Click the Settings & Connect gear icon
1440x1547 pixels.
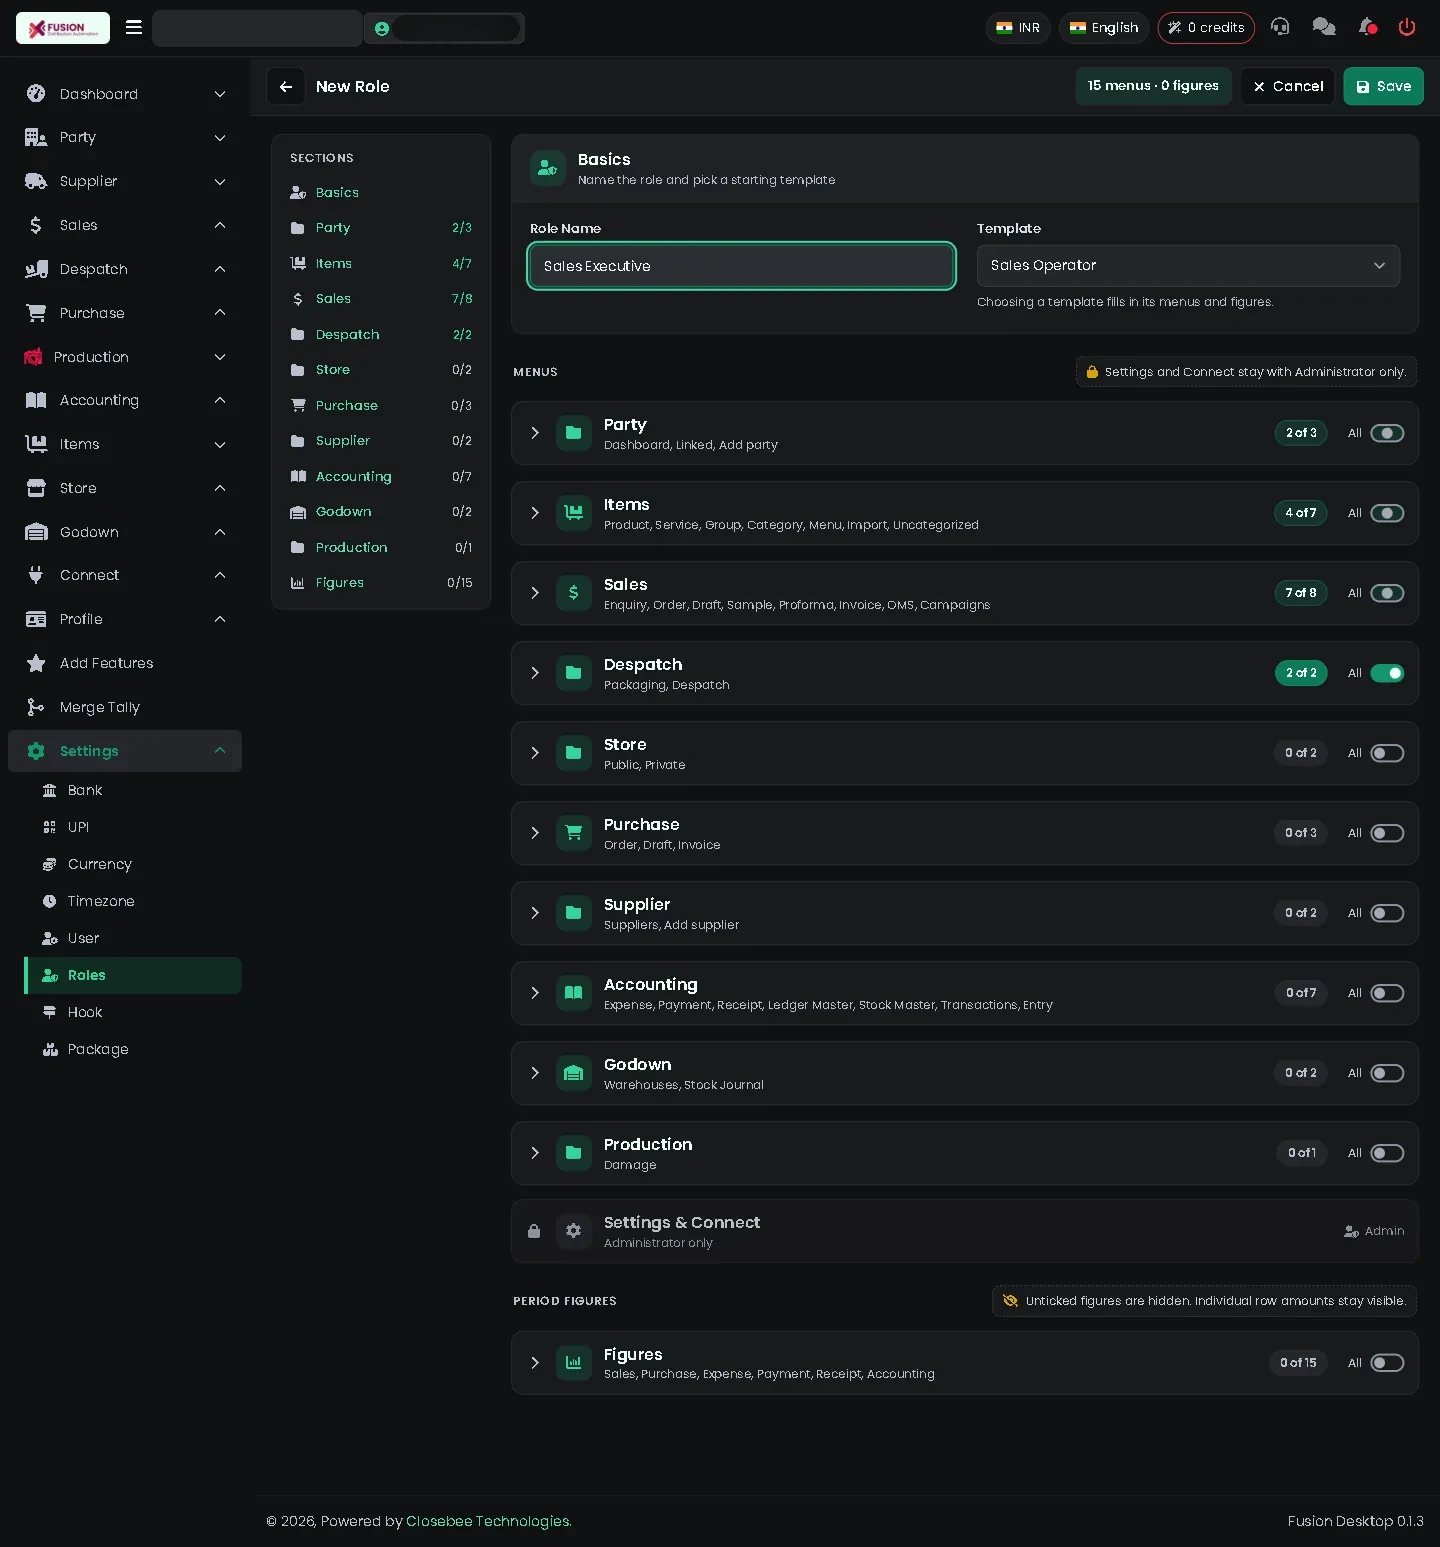[574, 1231]
